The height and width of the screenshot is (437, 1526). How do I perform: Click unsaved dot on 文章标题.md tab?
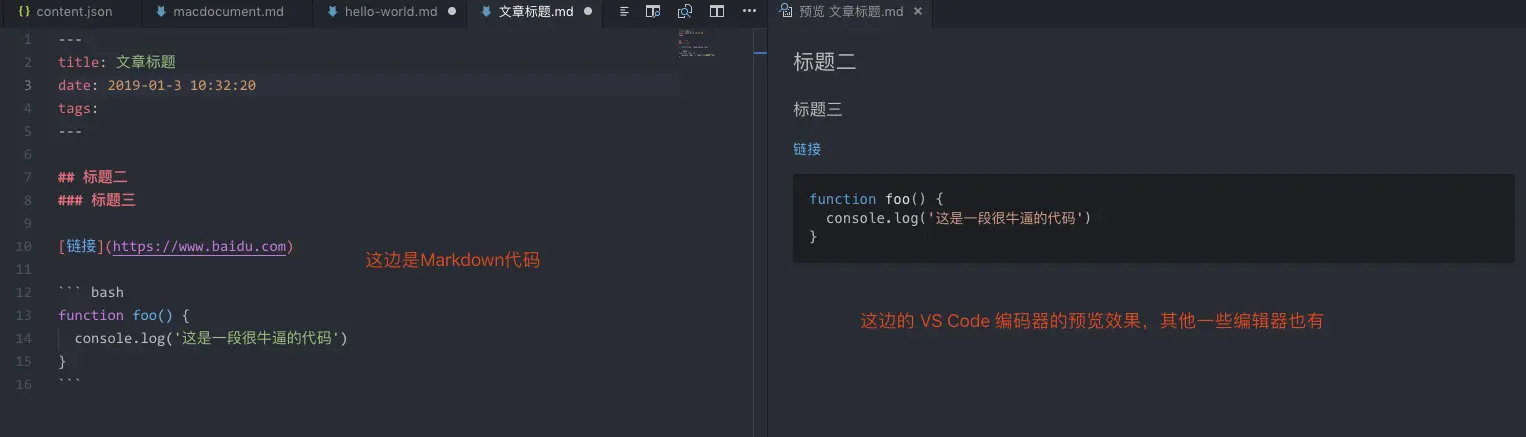click(x=588, y=12)
